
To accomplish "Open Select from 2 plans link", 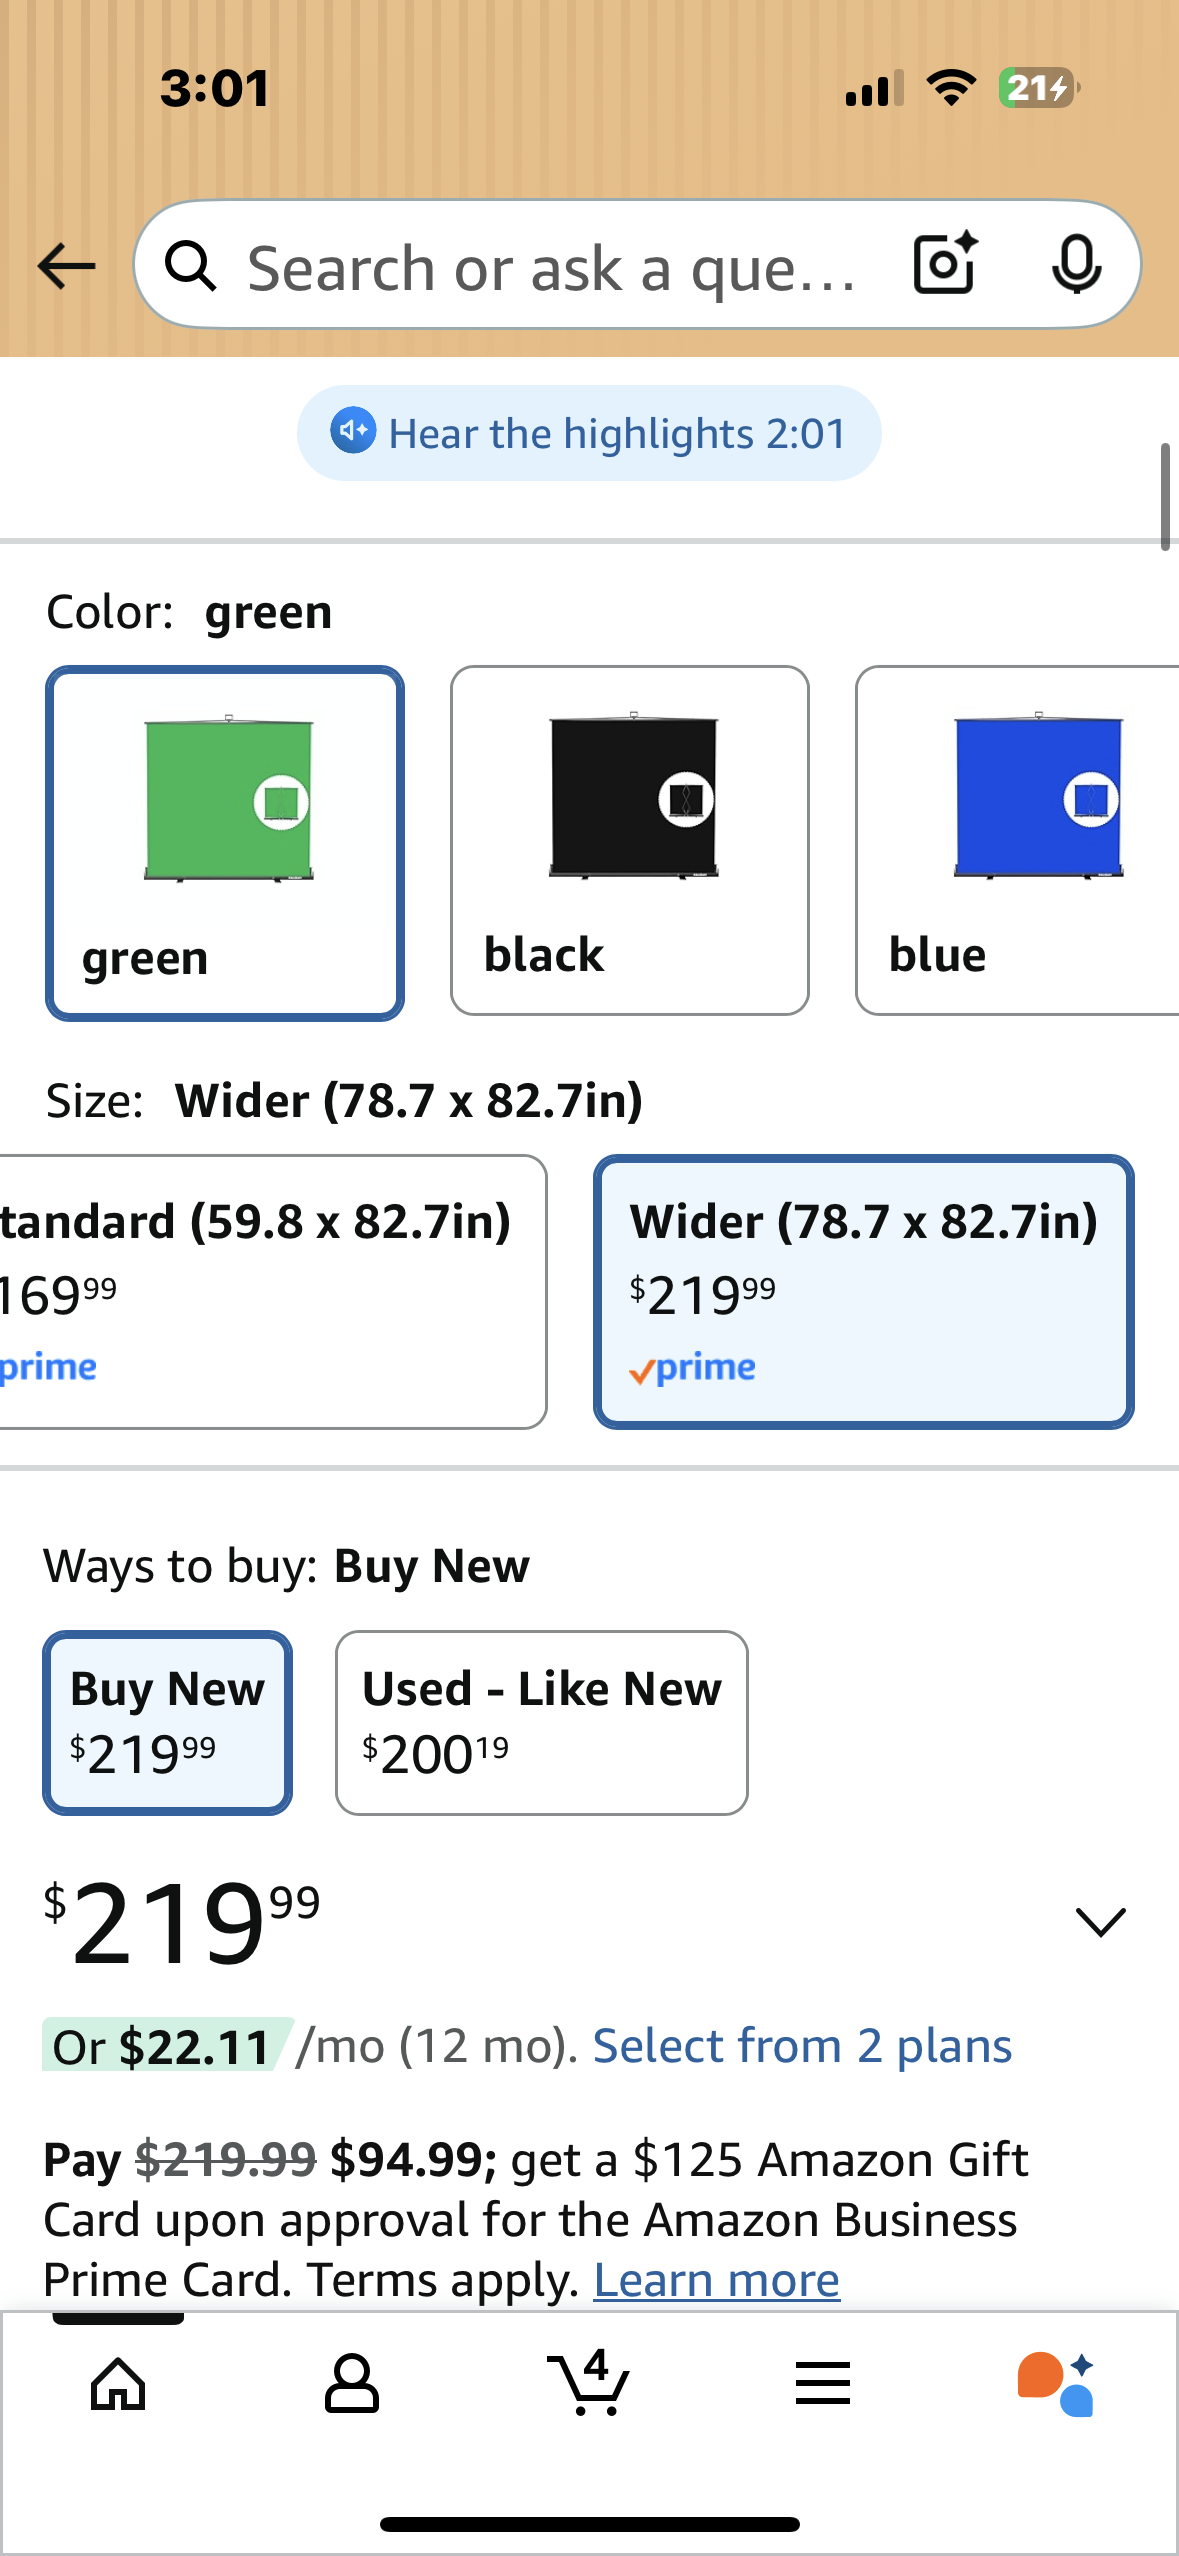I will [x=802, y=2046].
